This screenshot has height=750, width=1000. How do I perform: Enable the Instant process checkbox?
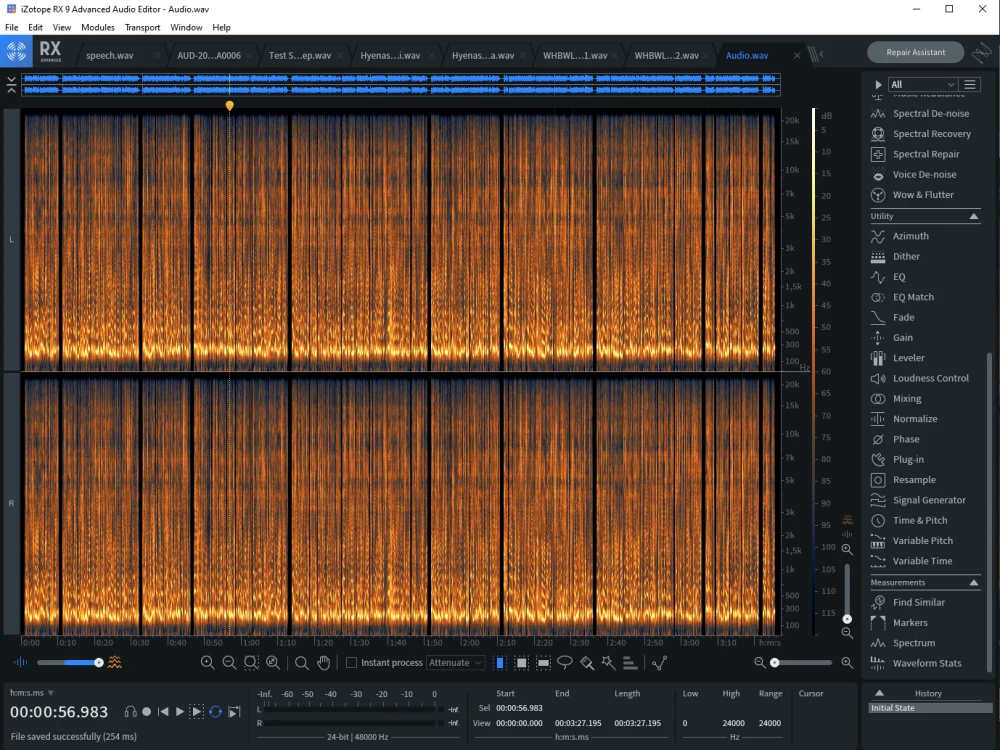(351, 663)
